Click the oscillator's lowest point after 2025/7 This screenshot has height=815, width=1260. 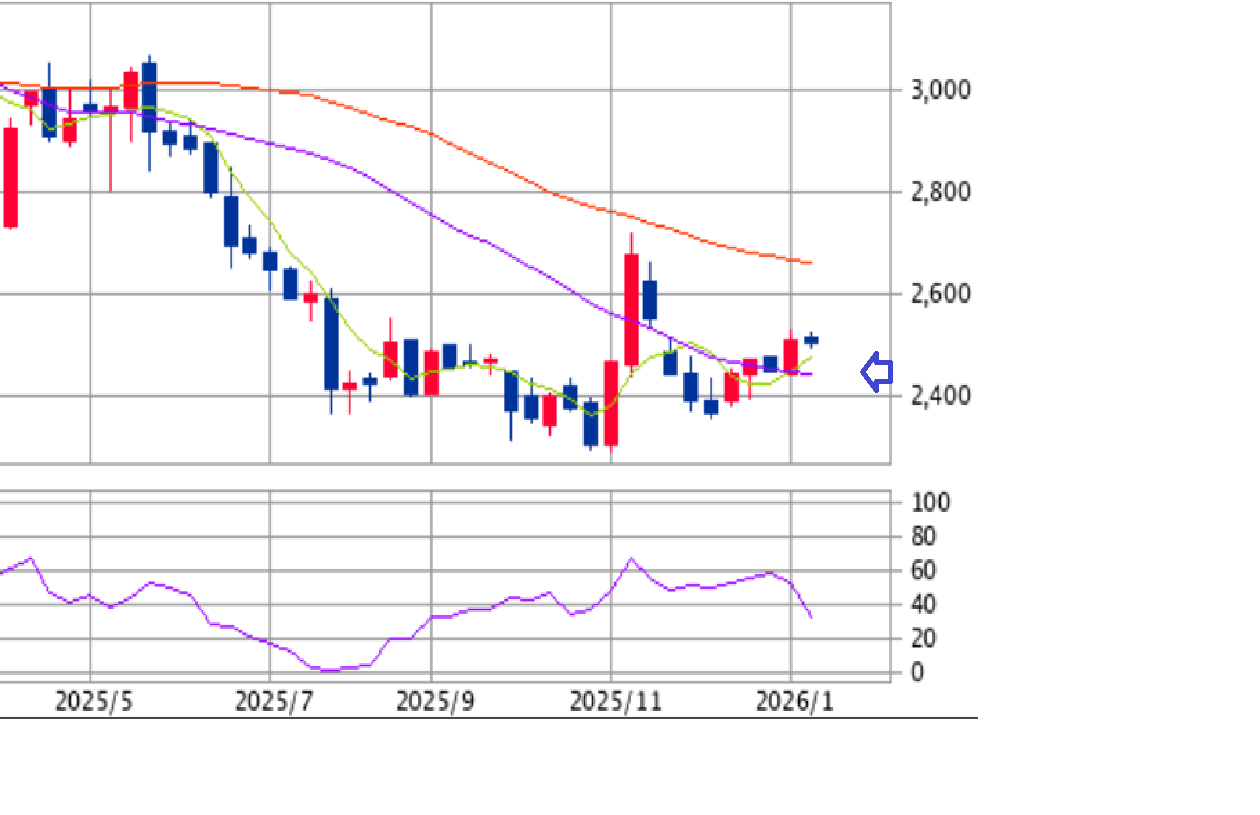tap(331, 670)
